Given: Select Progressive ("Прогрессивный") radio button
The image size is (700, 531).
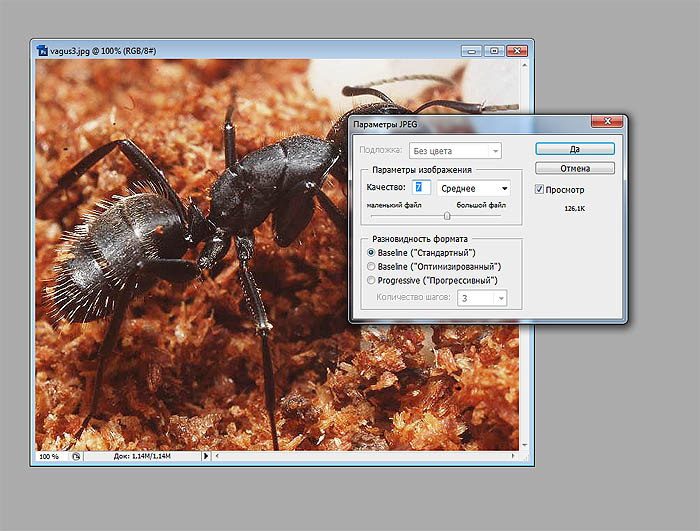Looking at the screenshot, I should click(372, 281).
